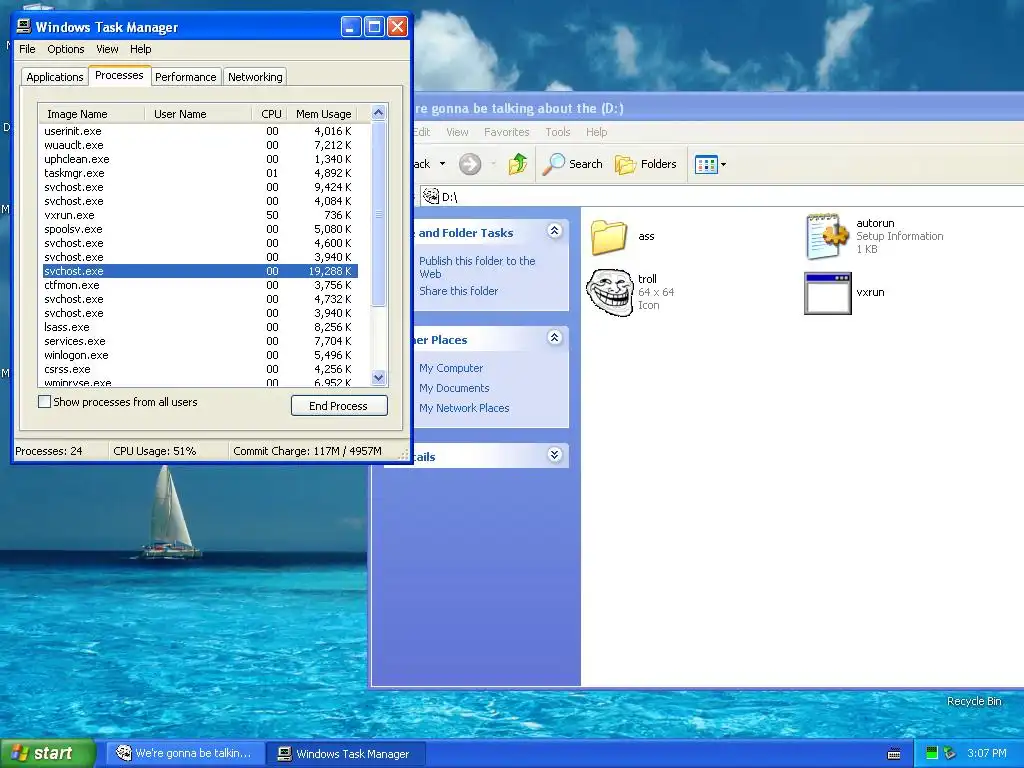Open My Computer link in Other Places

[x=451, y=368]
